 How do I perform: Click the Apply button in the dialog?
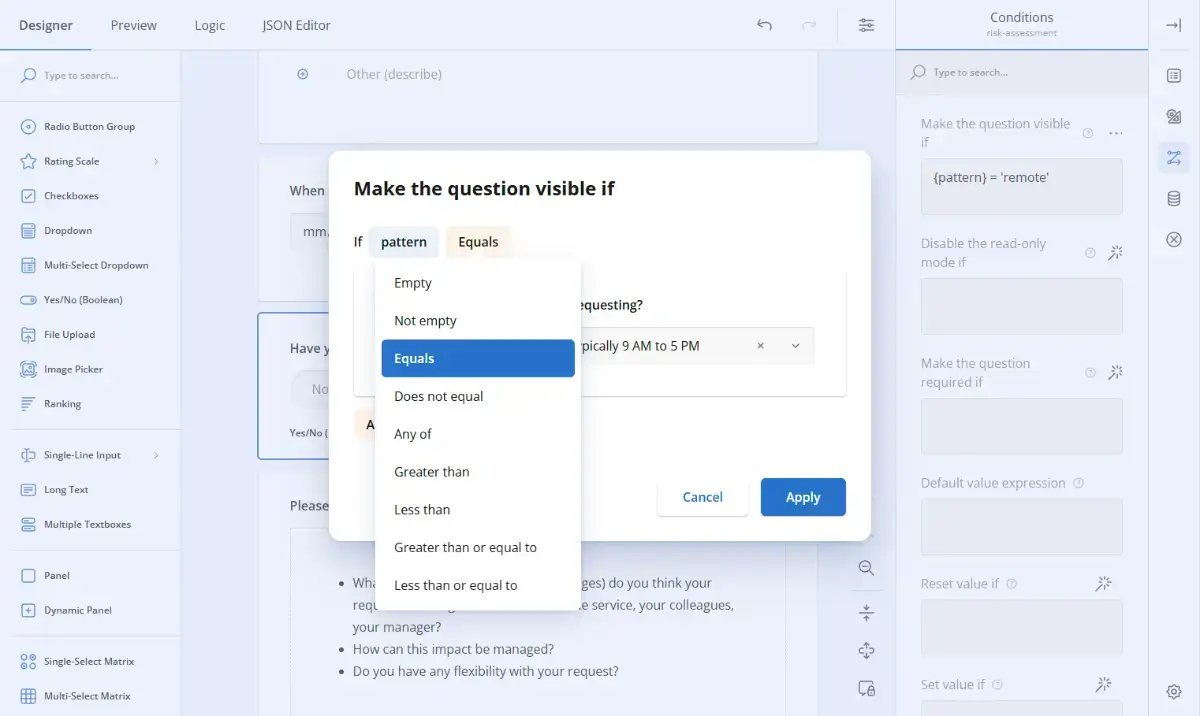click(803, 497)
